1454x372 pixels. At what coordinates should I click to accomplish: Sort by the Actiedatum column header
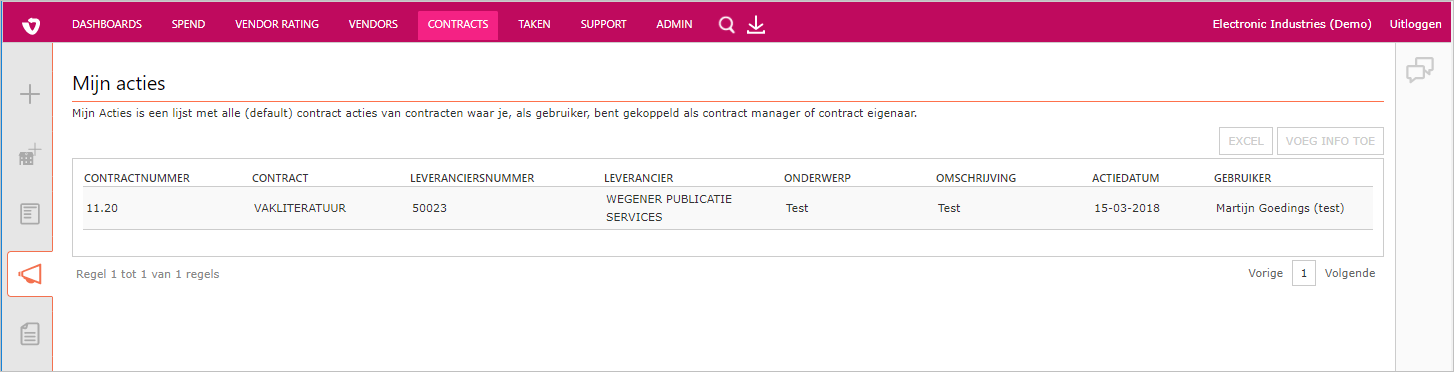click(1126, 178)
